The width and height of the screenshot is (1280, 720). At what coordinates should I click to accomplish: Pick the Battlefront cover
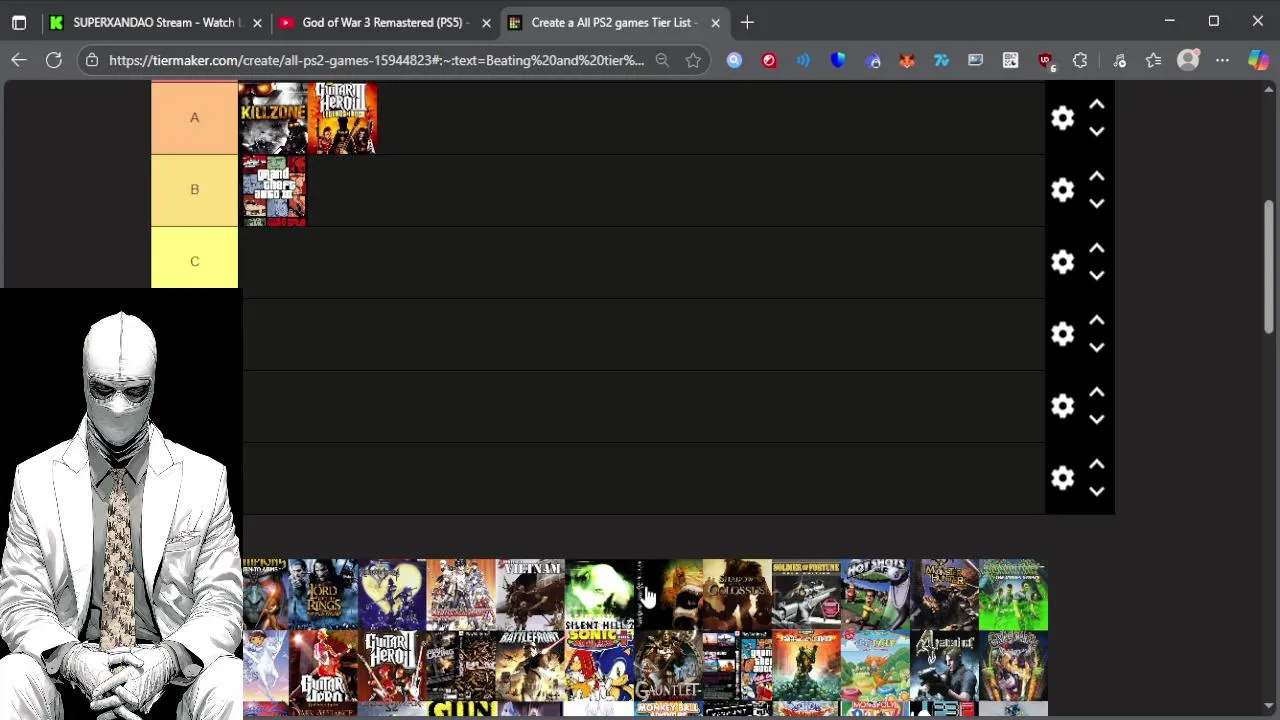[x=530, y=665]
